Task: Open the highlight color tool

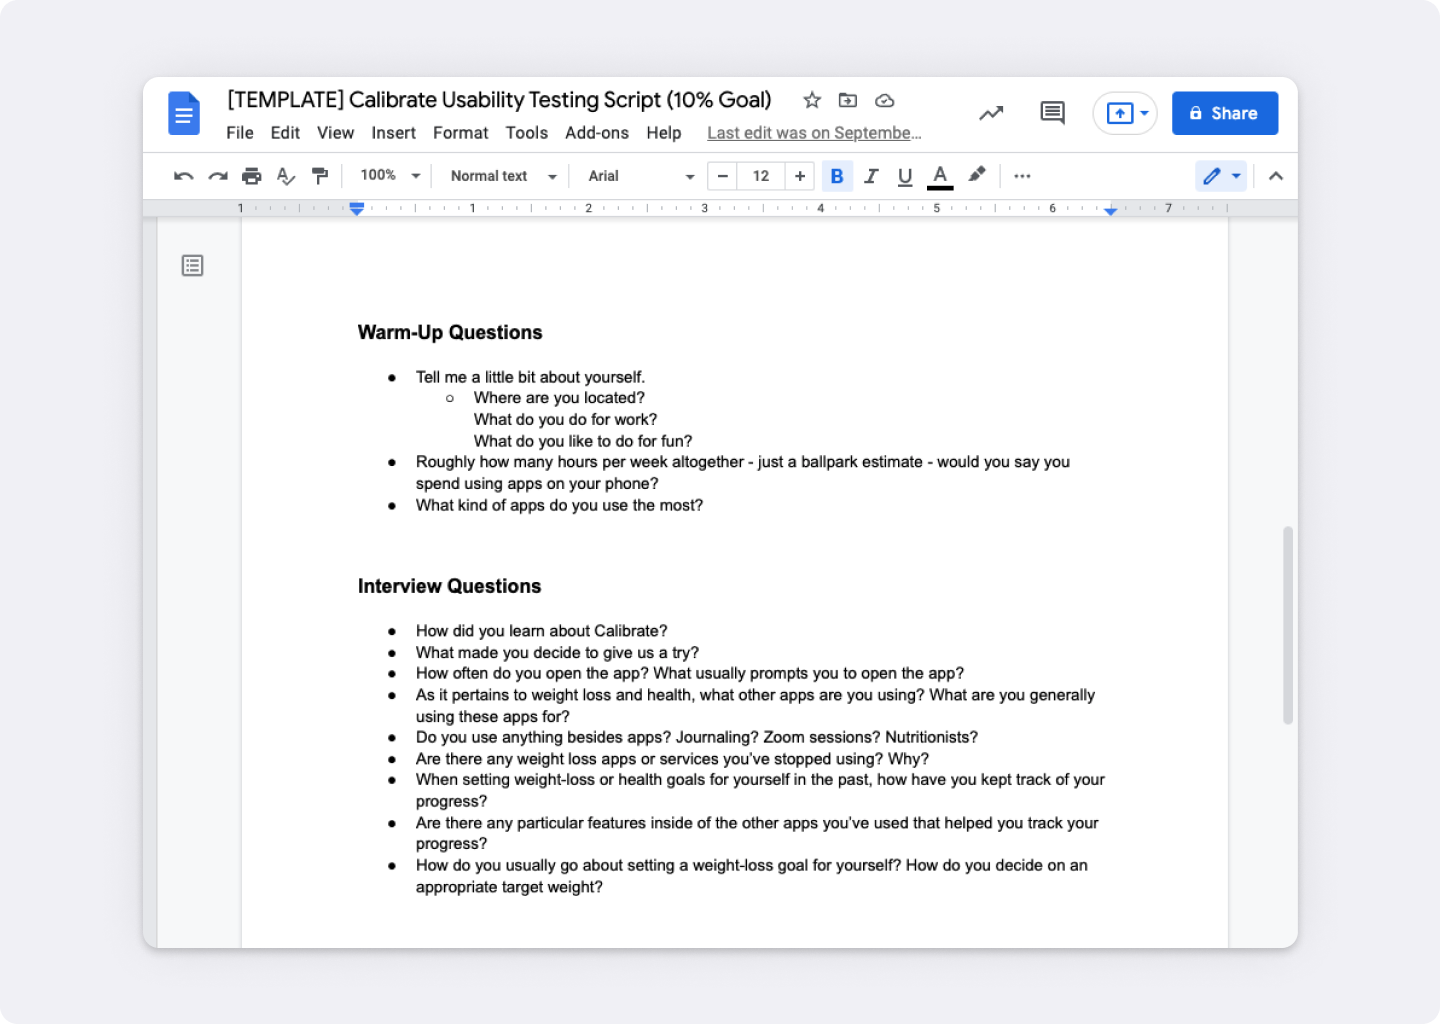Action: [977, 175]
